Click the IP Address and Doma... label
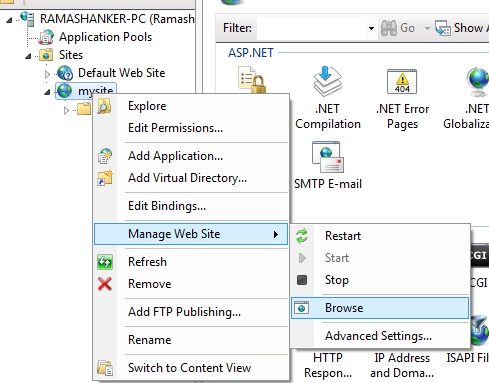Viewport: 489px width, 383px height. pyautogui.click(x=402, y=365)
